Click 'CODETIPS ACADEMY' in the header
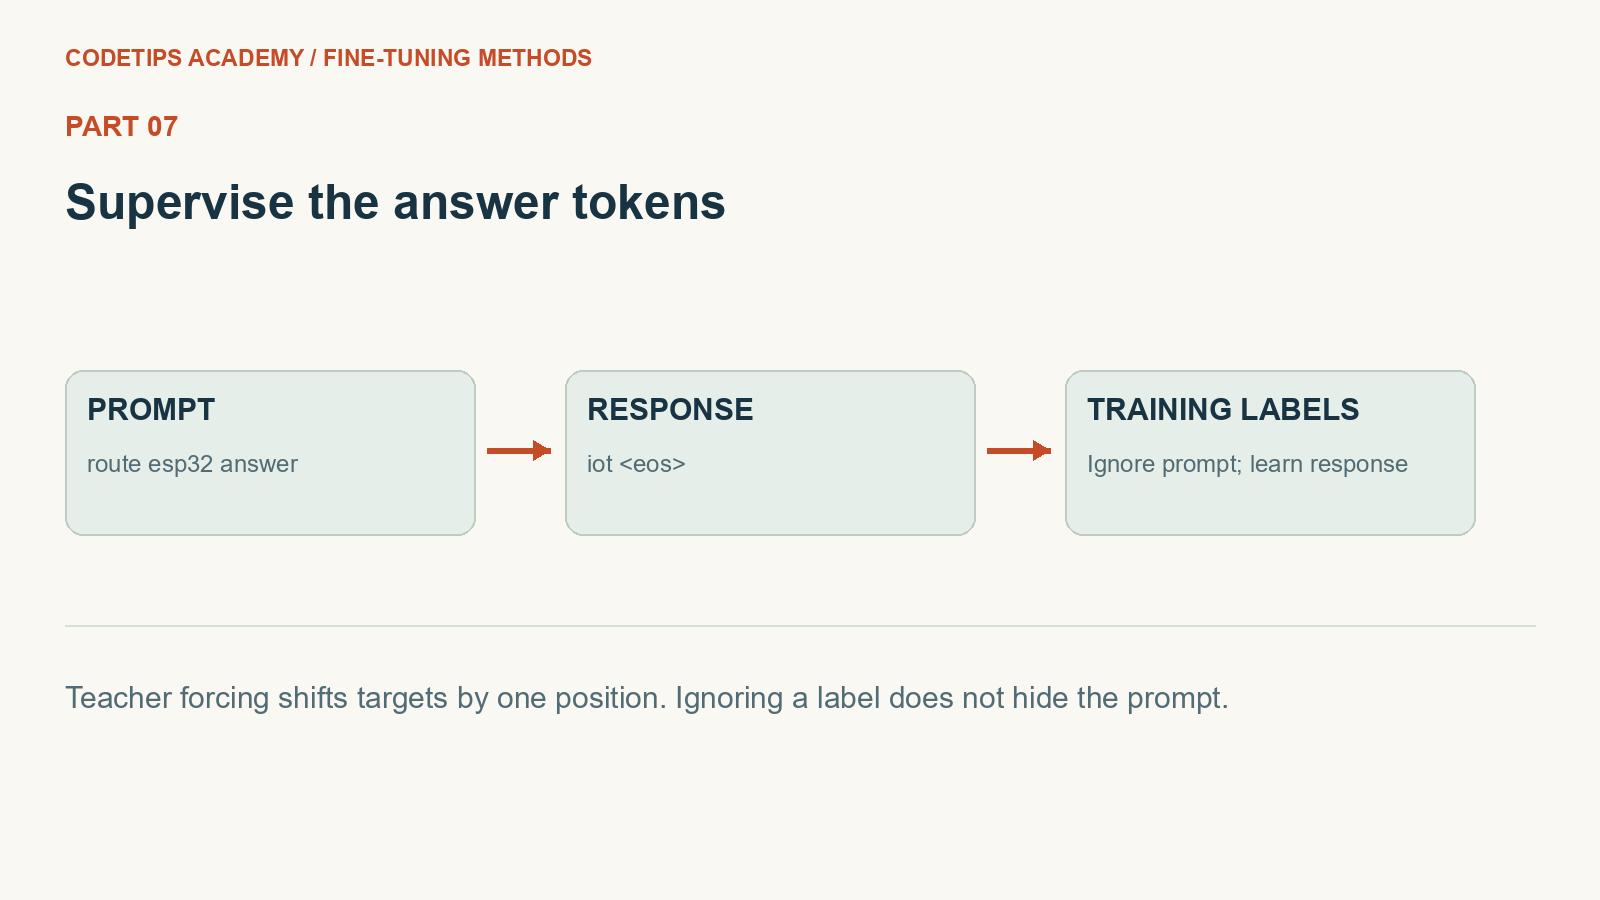 point(185,58)
